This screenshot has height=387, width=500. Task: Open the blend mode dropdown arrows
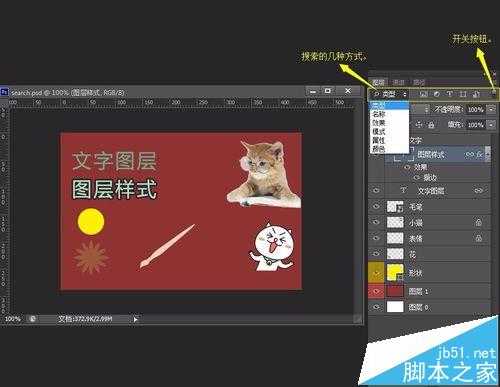point(427,109)
